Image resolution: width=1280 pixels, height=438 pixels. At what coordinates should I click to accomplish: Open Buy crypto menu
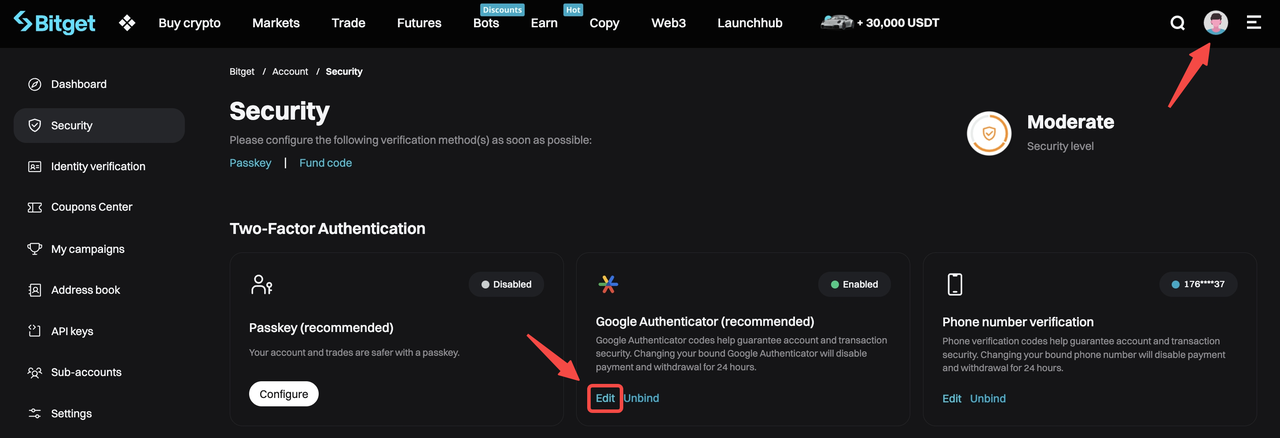coord(190,23)
